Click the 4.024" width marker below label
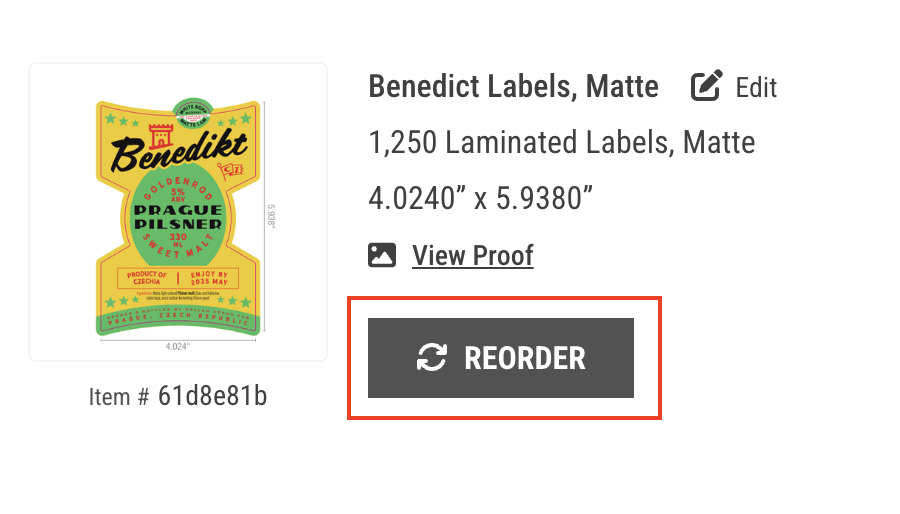The width and height of the screenshot is (900, 514). 177,346
